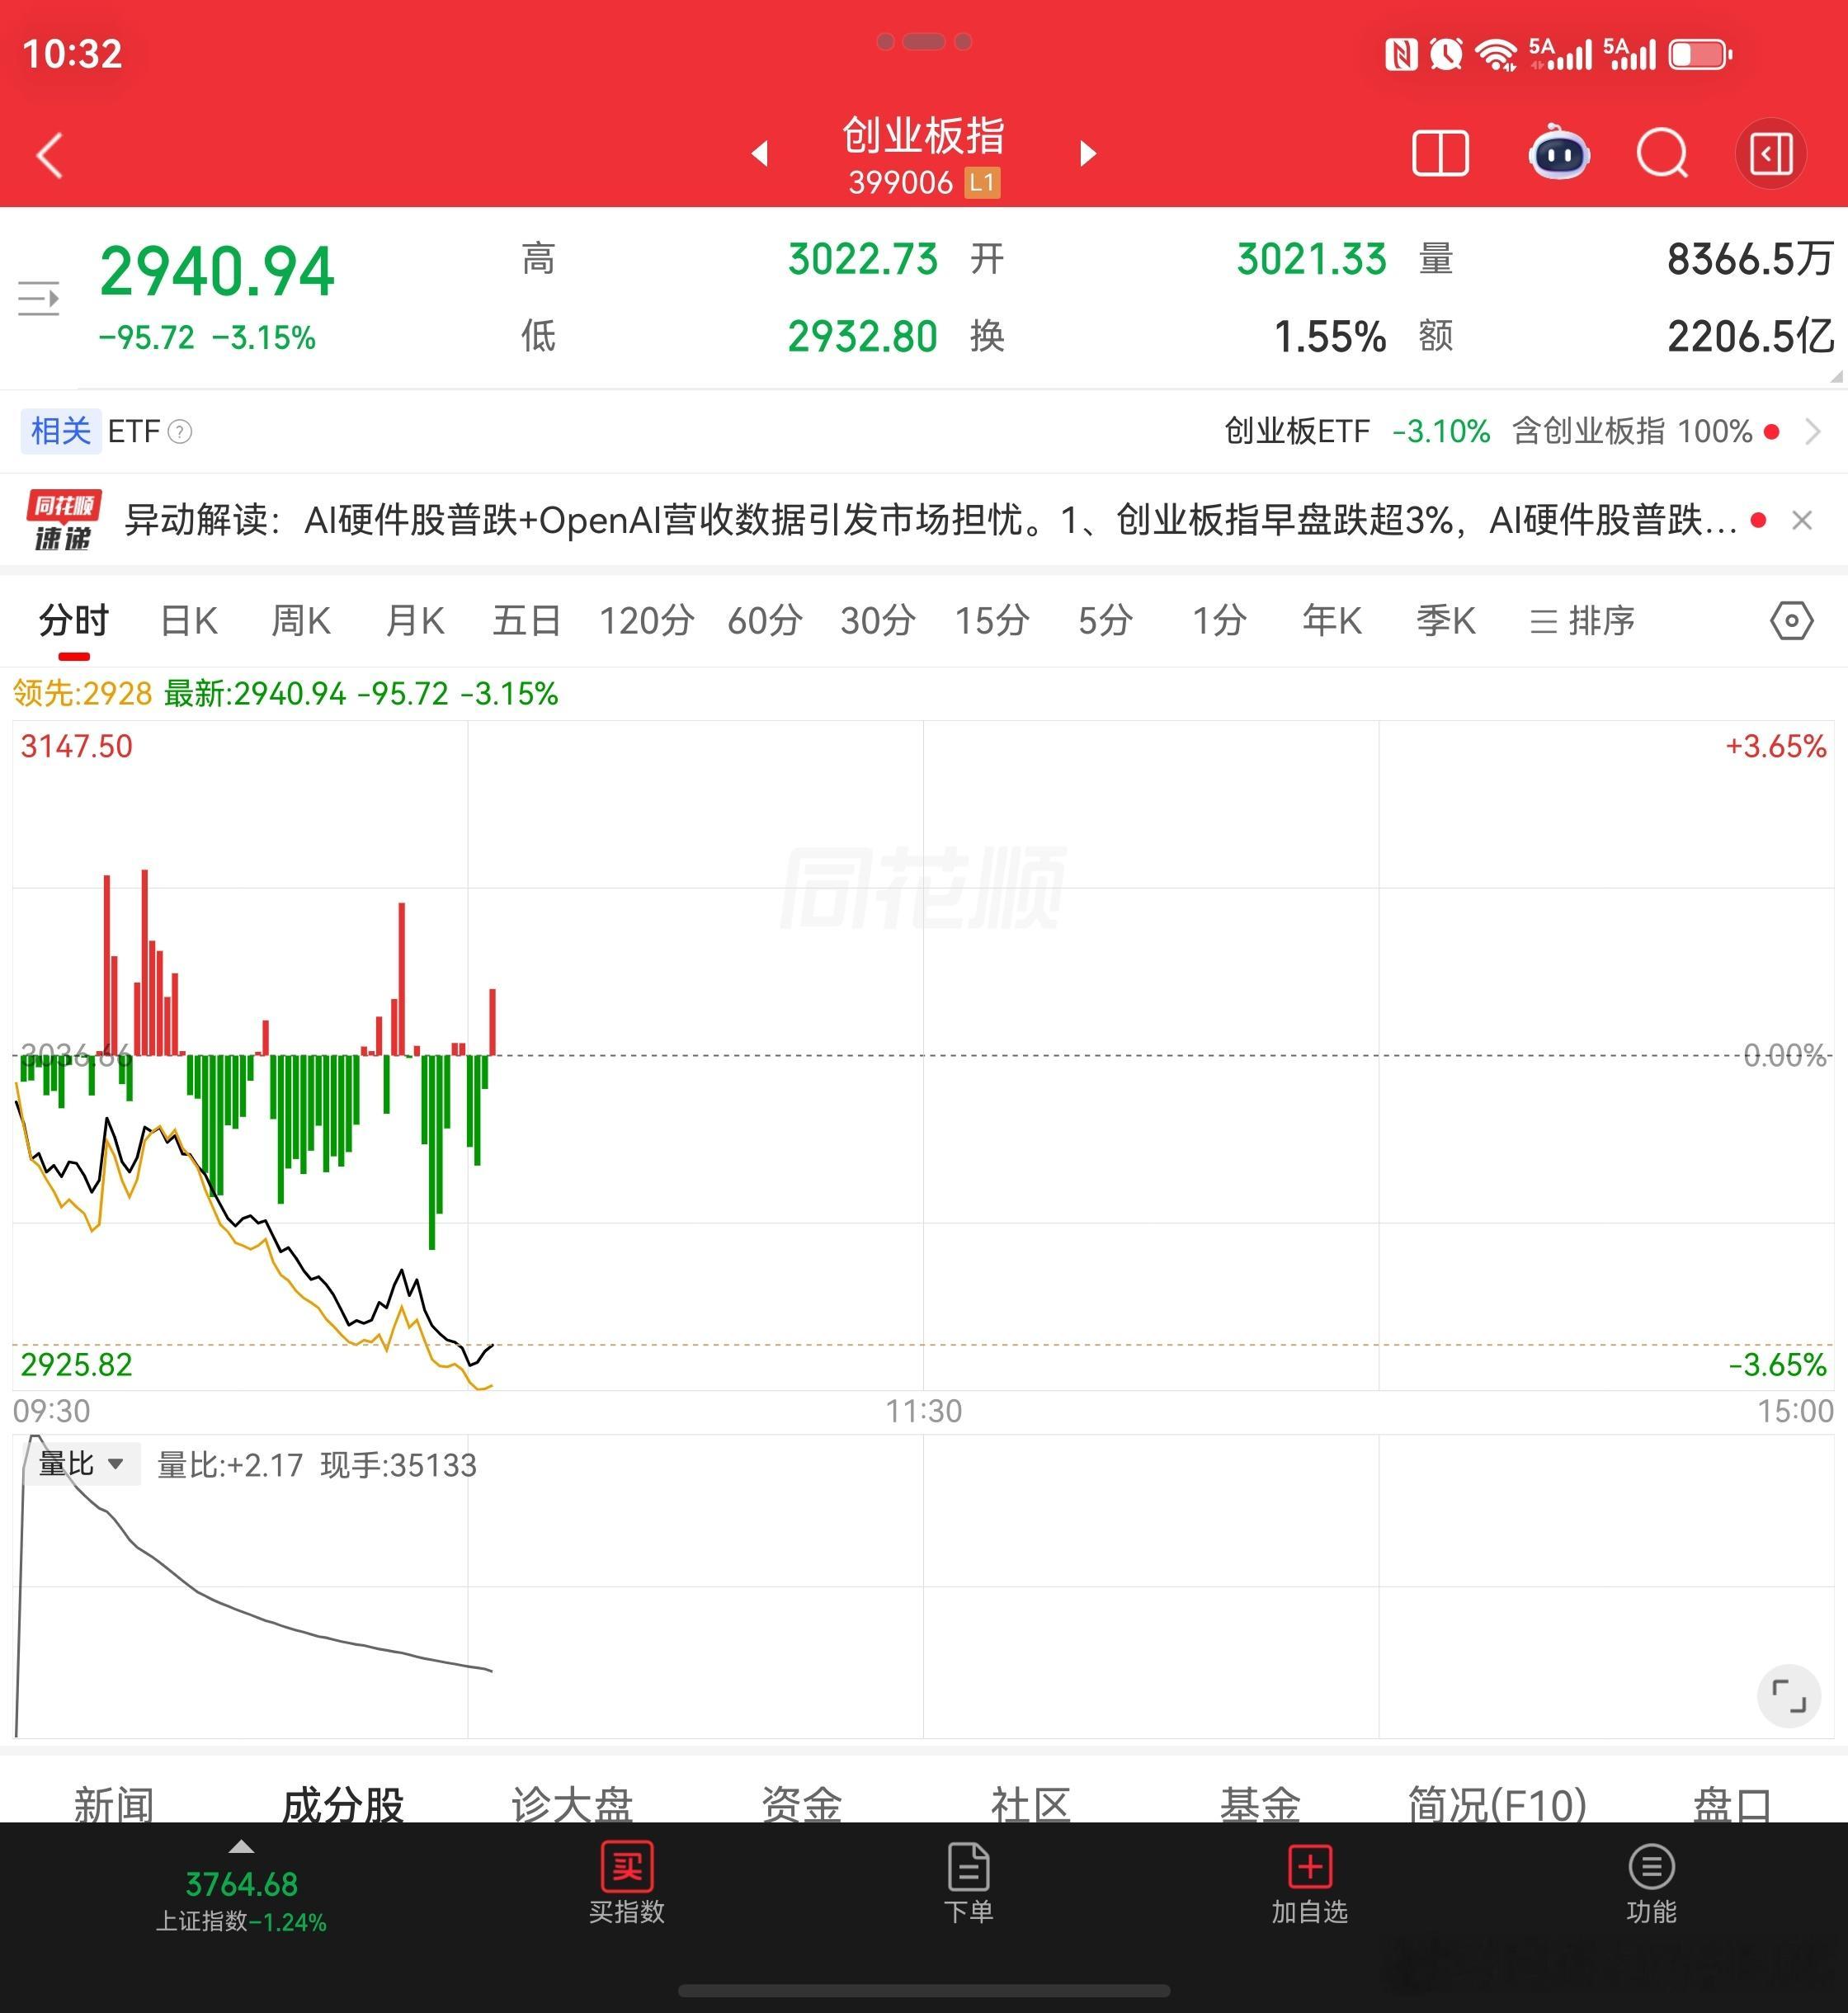The width and height of the screenshot is (1848, 2013).
Task: Switch to 30分 chart
Action: 878,621
